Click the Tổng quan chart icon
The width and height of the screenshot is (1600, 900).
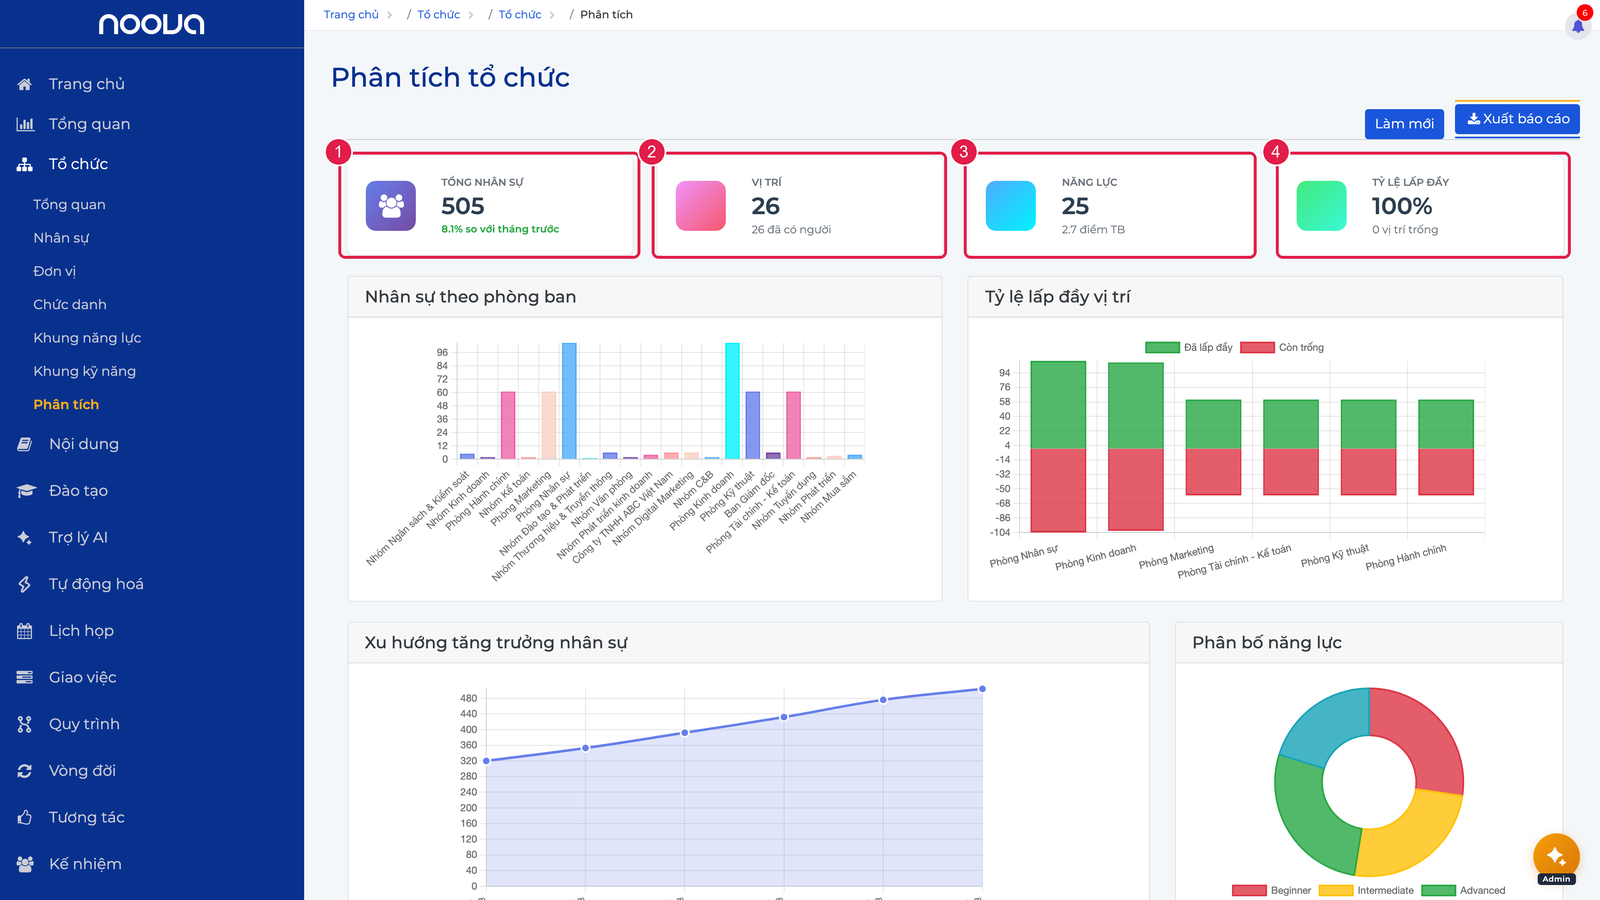(25, 124)
